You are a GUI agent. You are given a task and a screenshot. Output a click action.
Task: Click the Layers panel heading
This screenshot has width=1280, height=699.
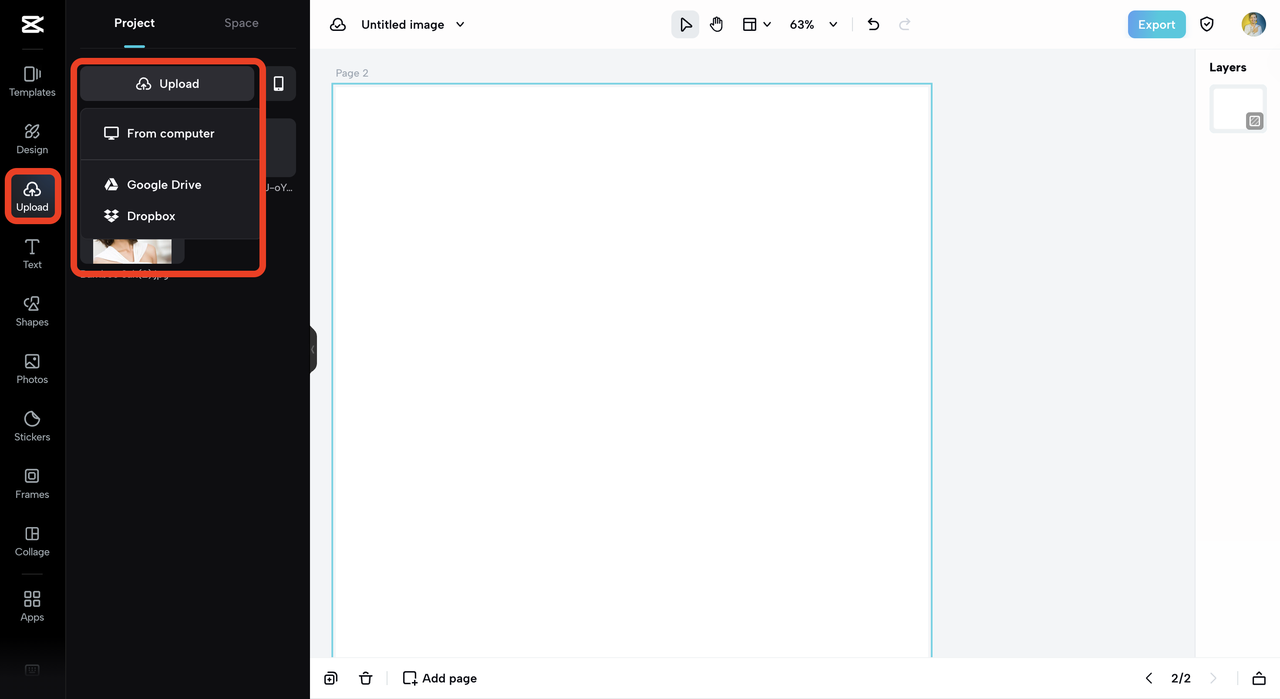1228,67
